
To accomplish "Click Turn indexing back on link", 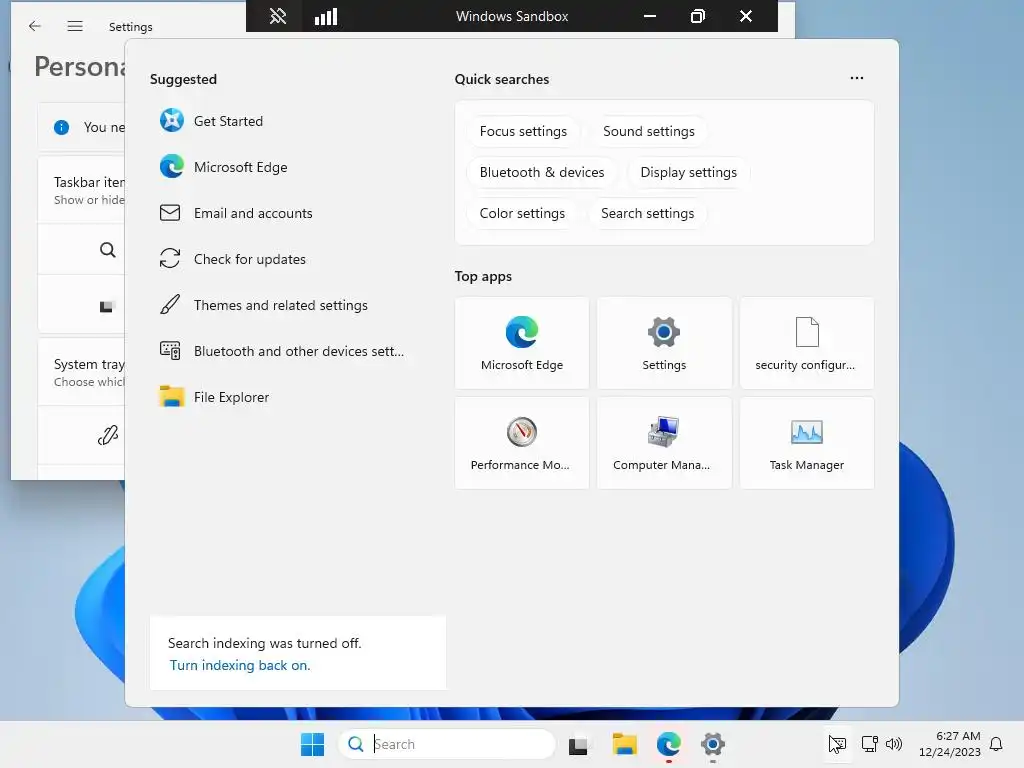I will pyautogui.click(x=240, y=665).
